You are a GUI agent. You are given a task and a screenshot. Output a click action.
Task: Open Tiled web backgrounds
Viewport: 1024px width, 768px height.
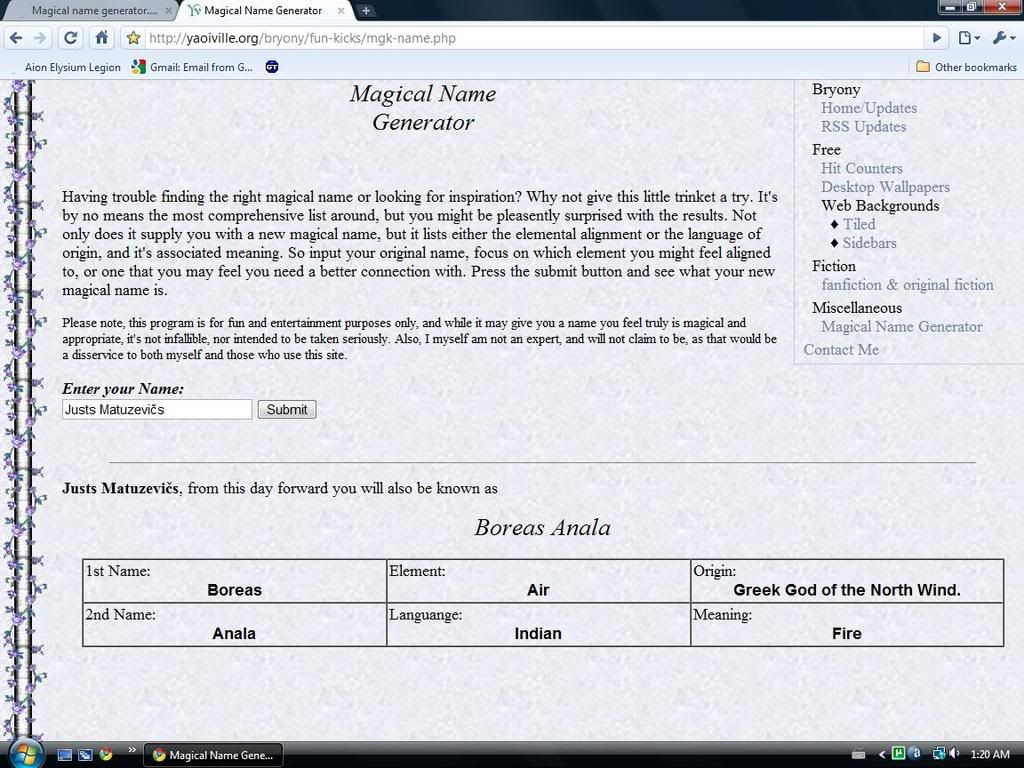(x=859, y=224)
